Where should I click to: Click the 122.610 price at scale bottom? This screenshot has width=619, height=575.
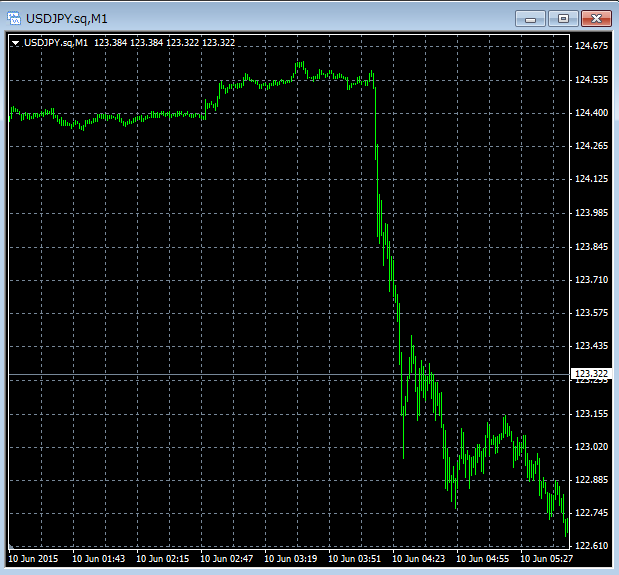click(589, 545)
